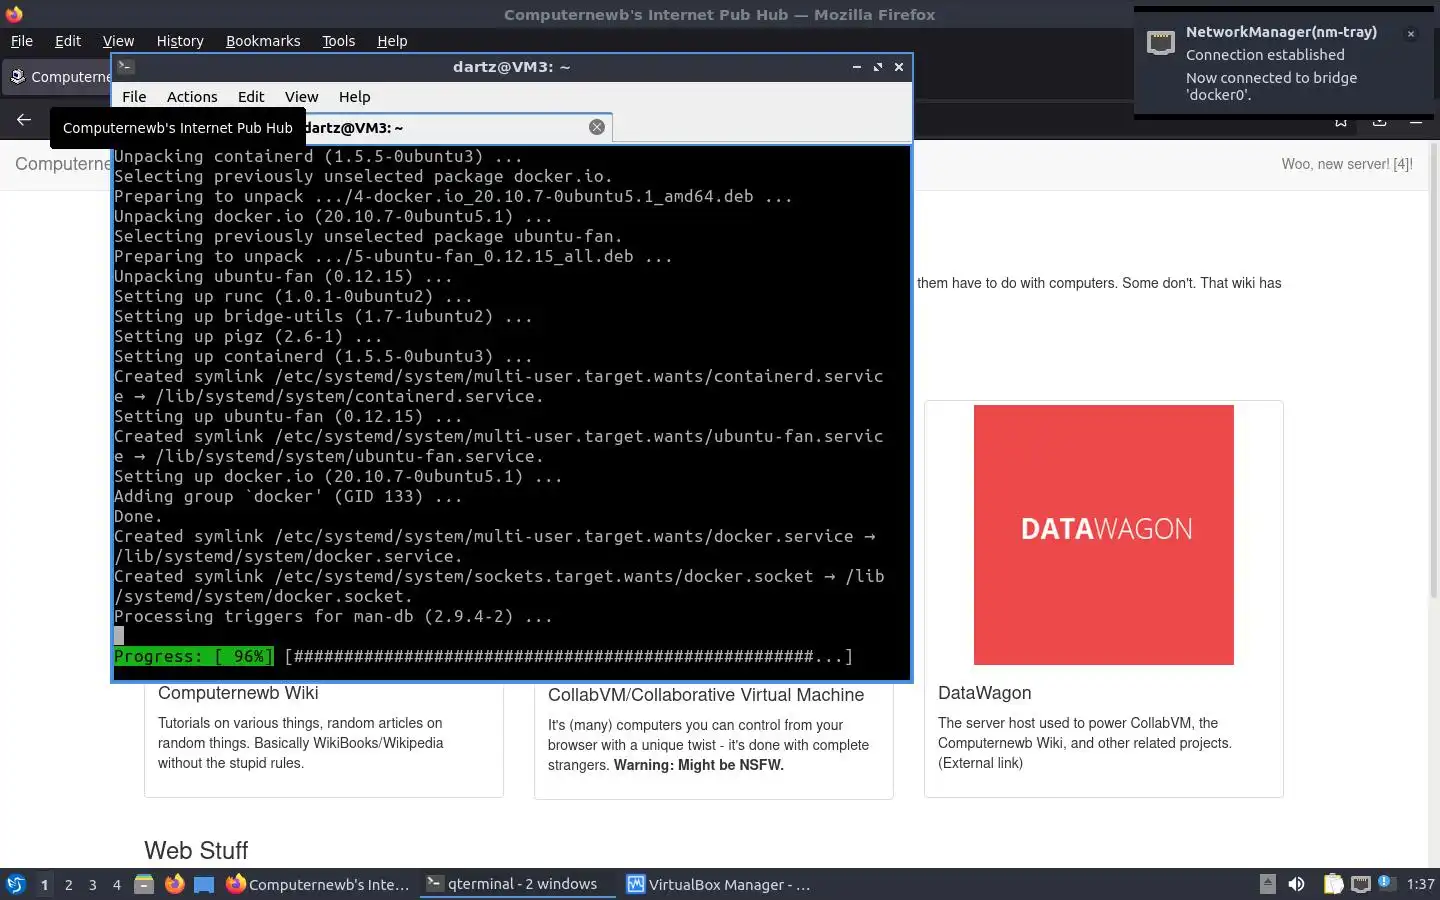Image resolution: width=1440 pixels, height=900 pixels.
Task: Click the terminal icon in qterminal title bar
Action: [x=126, y=67]
